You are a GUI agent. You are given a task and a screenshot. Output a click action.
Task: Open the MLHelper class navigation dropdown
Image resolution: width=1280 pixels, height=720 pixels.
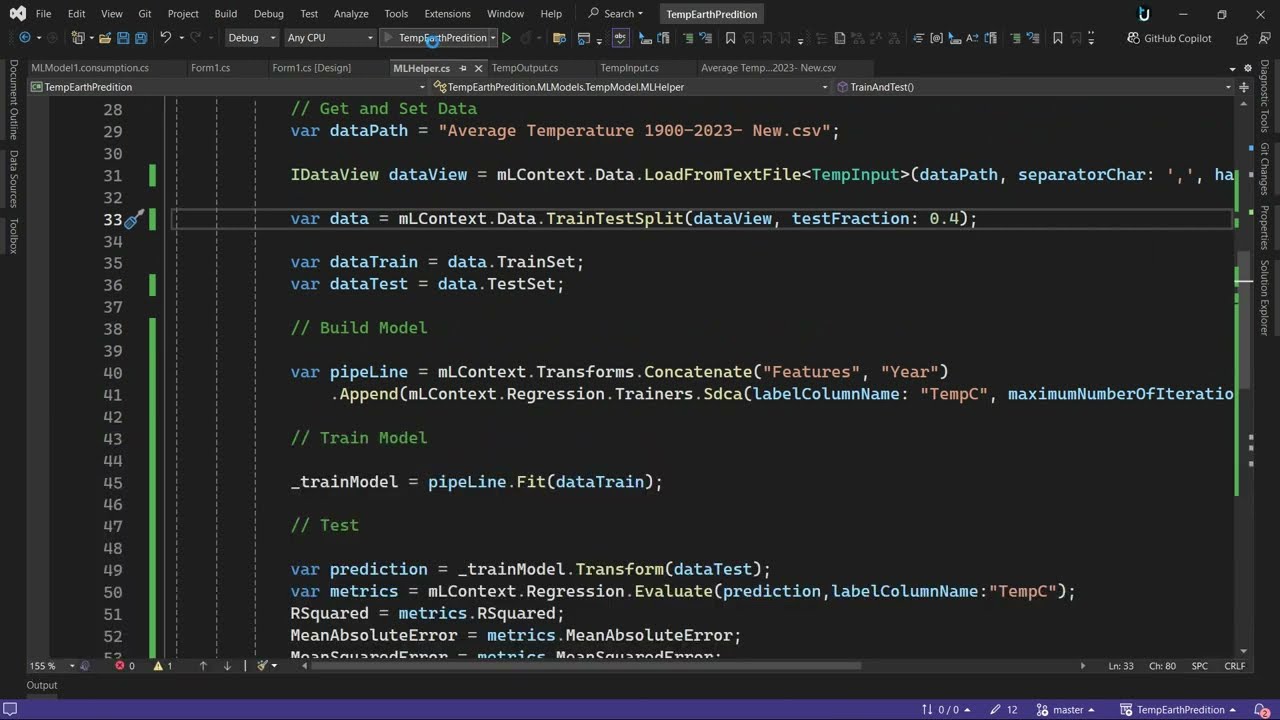tap(632, 87)
